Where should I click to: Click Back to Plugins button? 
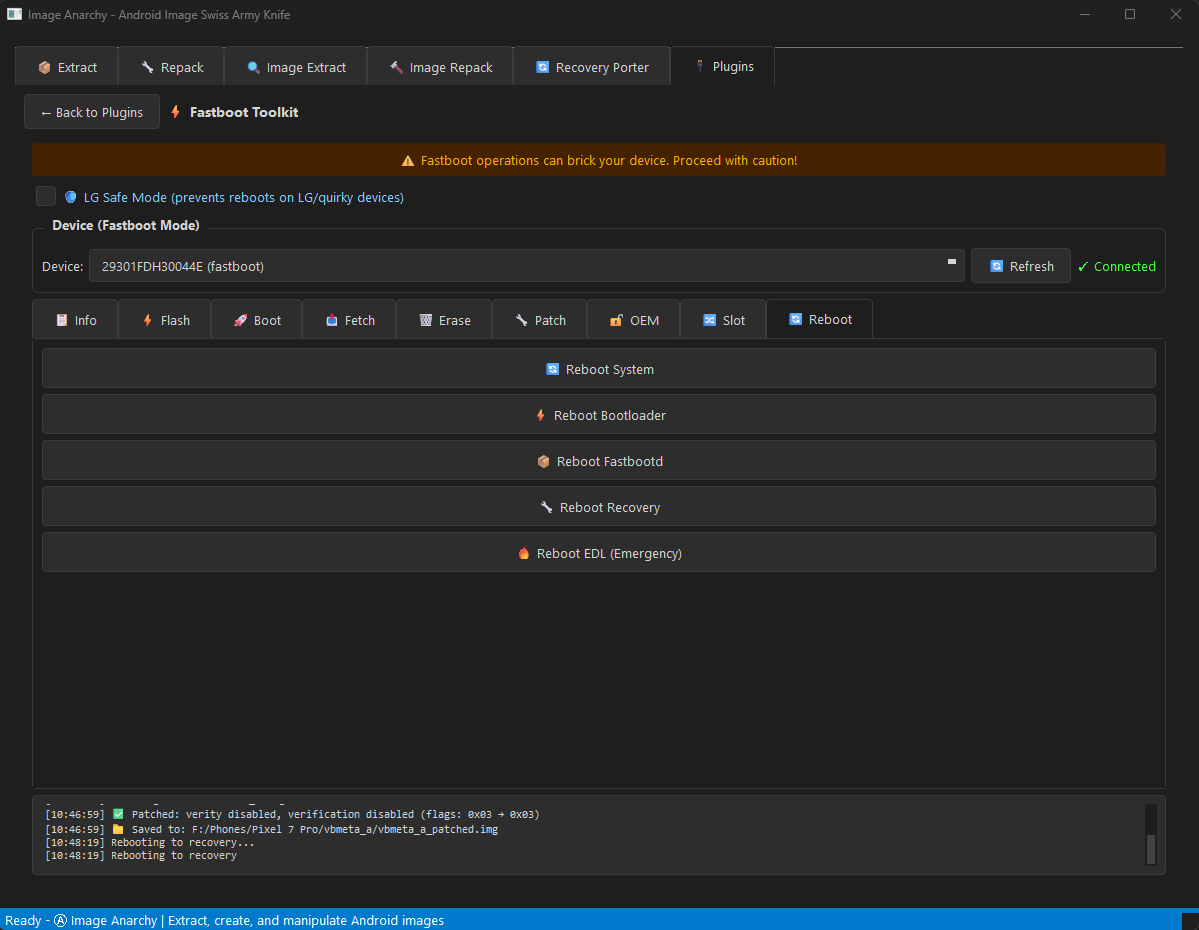tap(92, 112)
